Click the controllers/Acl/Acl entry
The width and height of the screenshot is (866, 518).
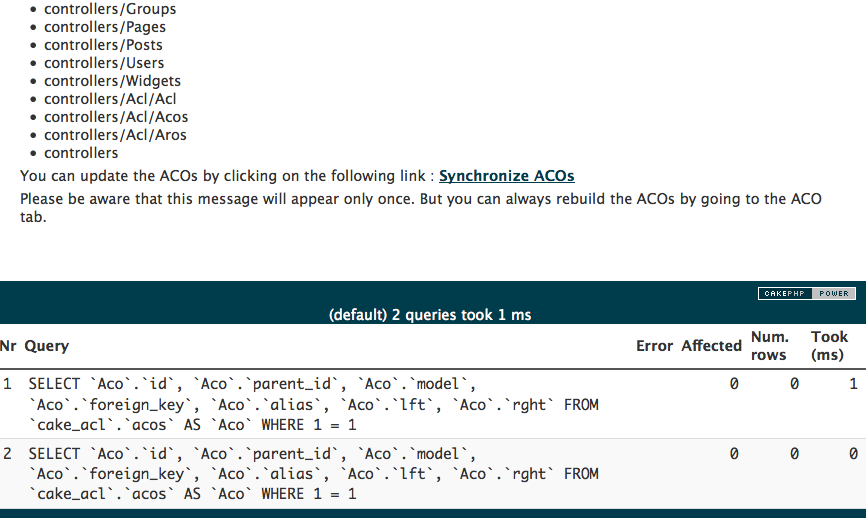(110, 99)
